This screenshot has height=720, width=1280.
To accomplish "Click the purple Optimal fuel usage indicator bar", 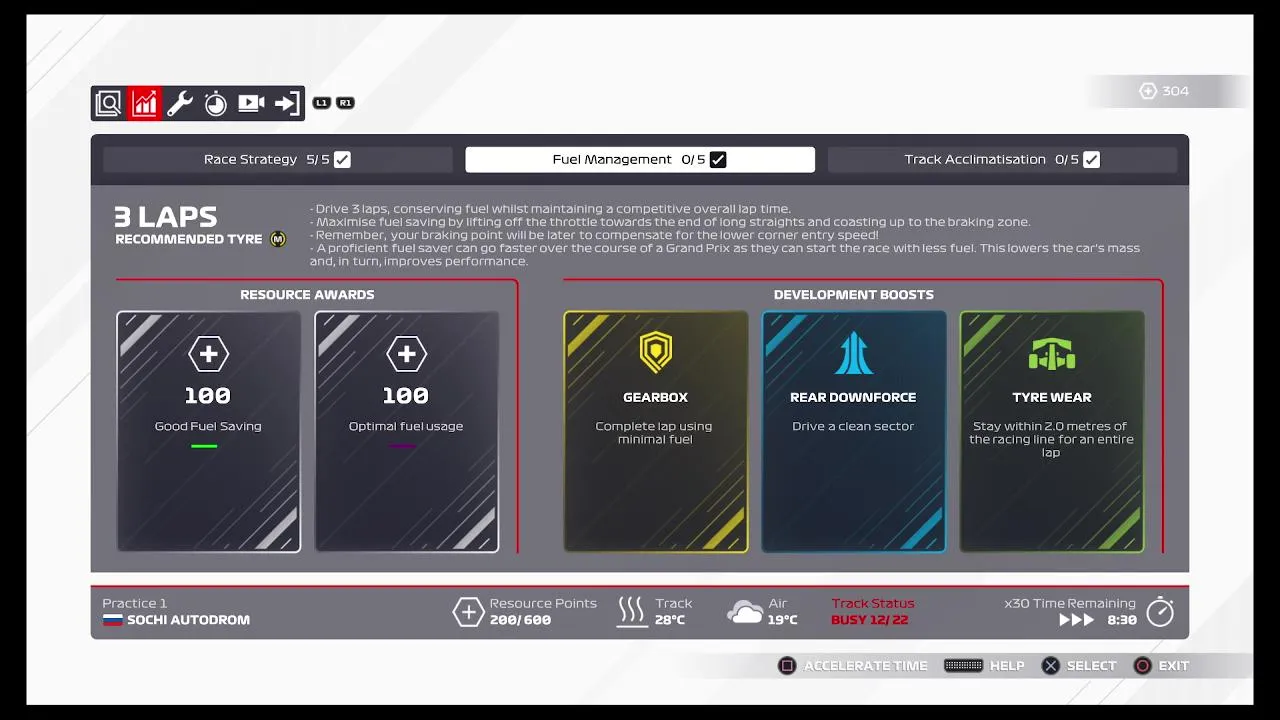I will coord(402,446).
